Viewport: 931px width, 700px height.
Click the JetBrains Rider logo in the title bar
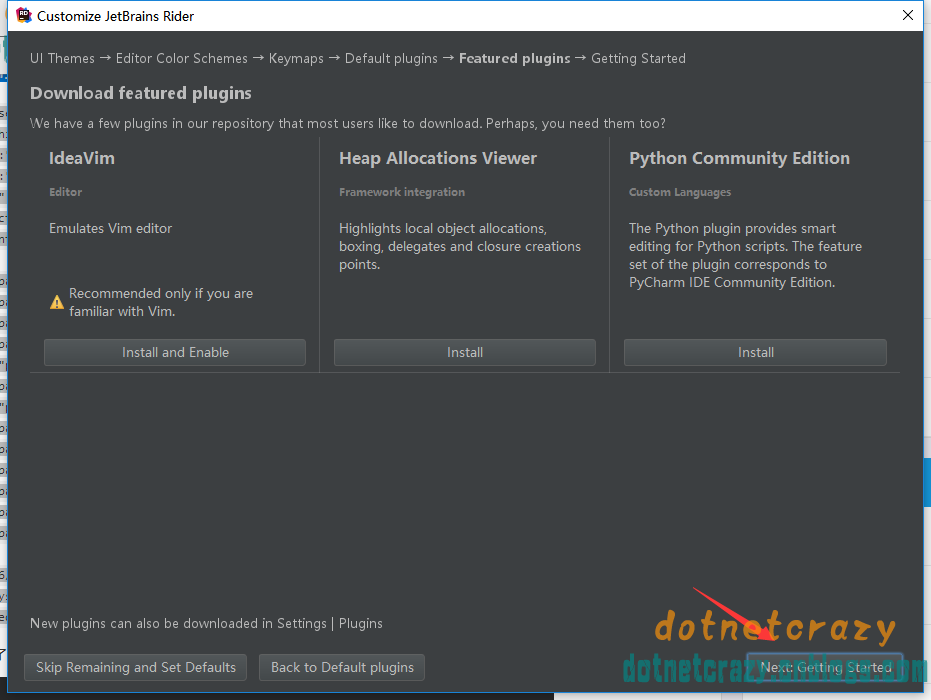[x=22, y=15]
